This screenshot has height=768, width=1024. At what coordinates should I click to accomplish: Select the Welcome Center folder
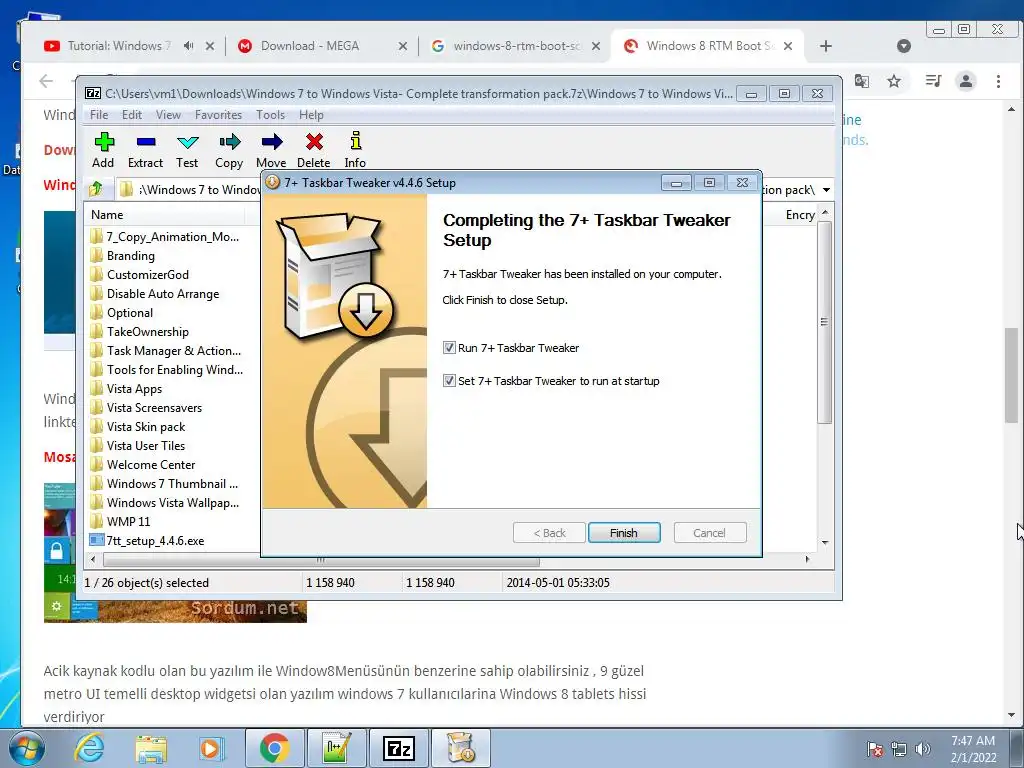click(x=151, y=464)
